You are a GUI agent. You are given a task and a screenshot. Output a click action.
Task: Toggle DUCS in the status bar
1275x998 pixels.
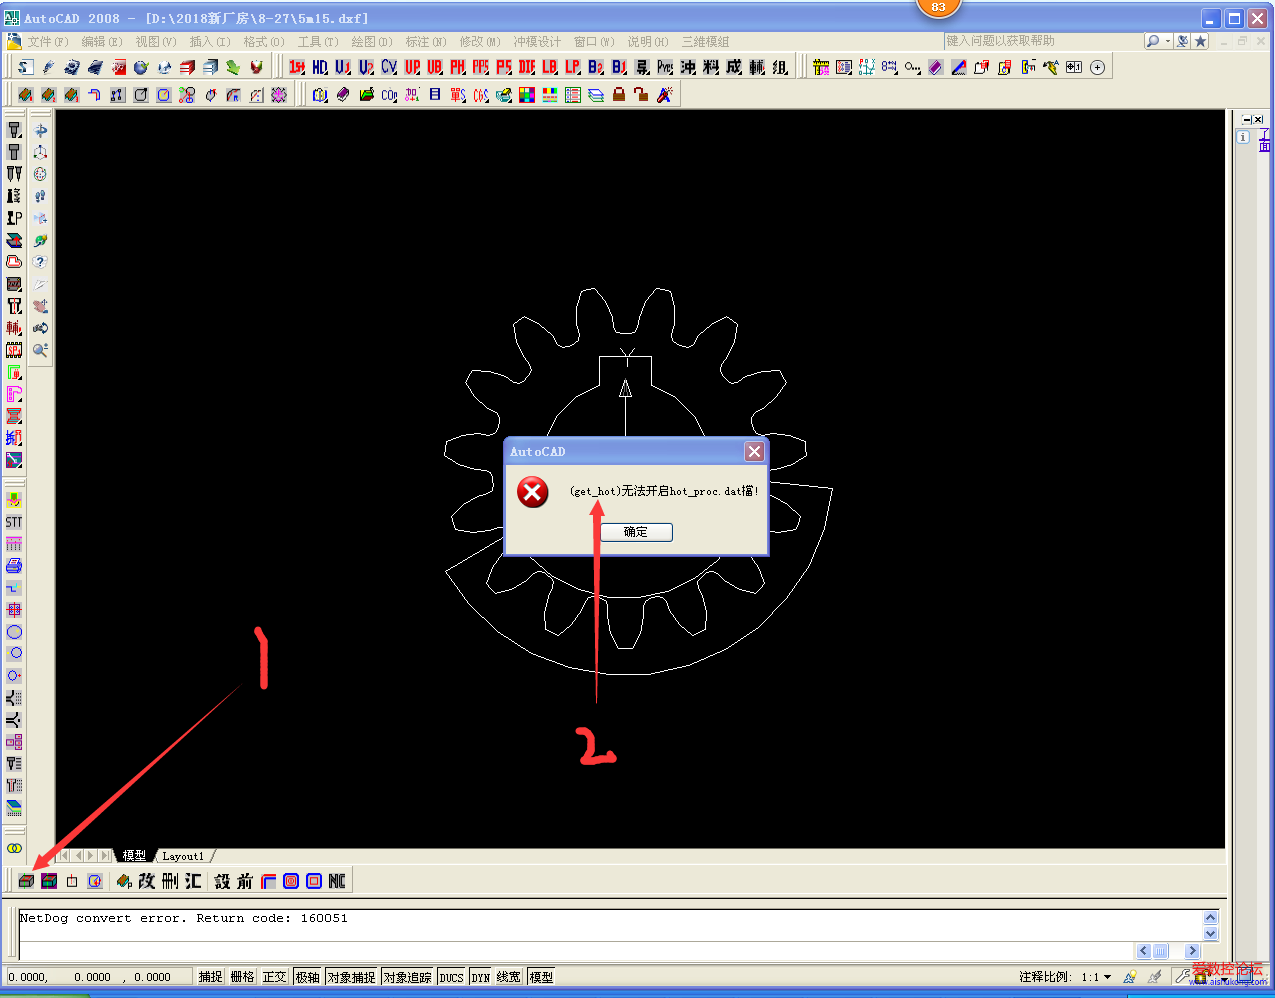tap(451, 977)
